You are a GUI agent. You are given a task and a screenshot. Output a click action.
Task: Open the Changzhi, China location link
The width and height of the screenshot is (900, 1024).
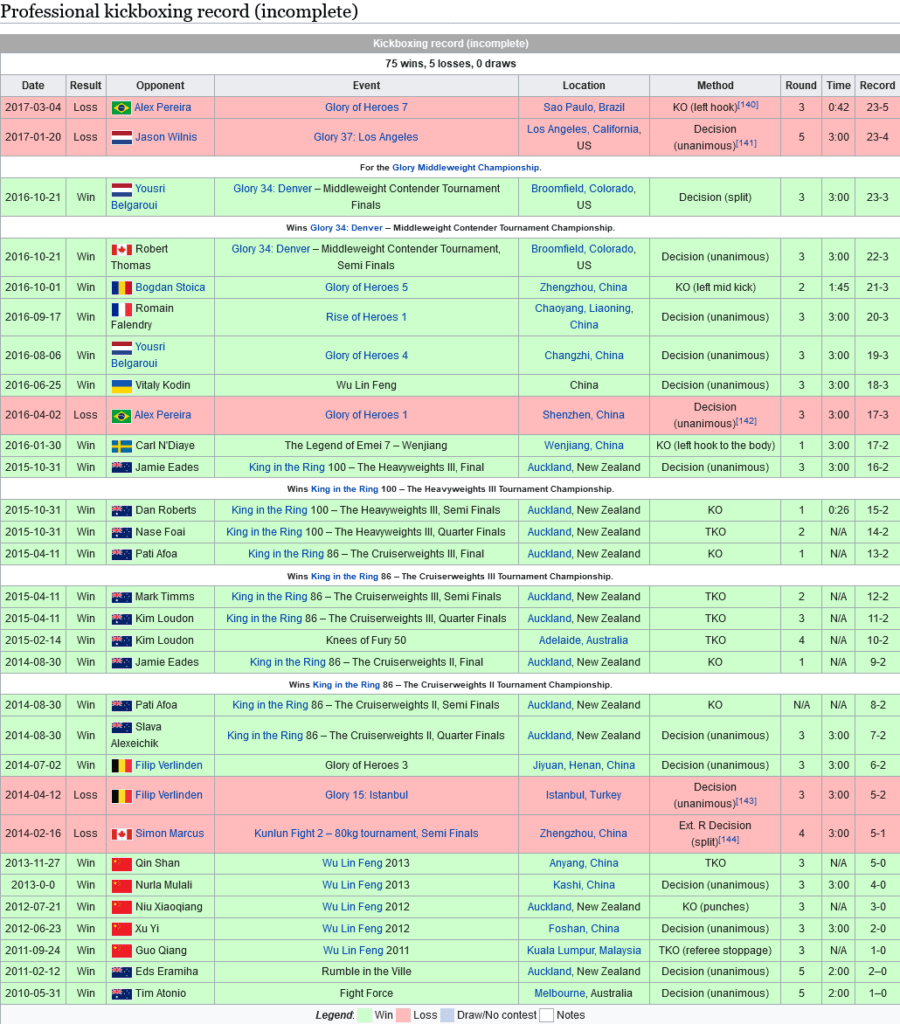[584, 356]
